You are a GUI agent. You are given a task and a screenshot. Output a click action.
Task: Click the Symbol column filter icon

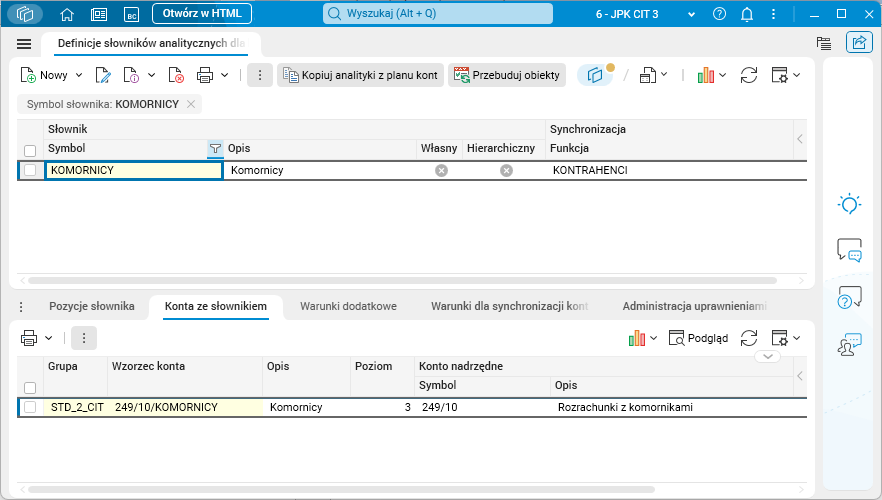(x=215, y=148)
